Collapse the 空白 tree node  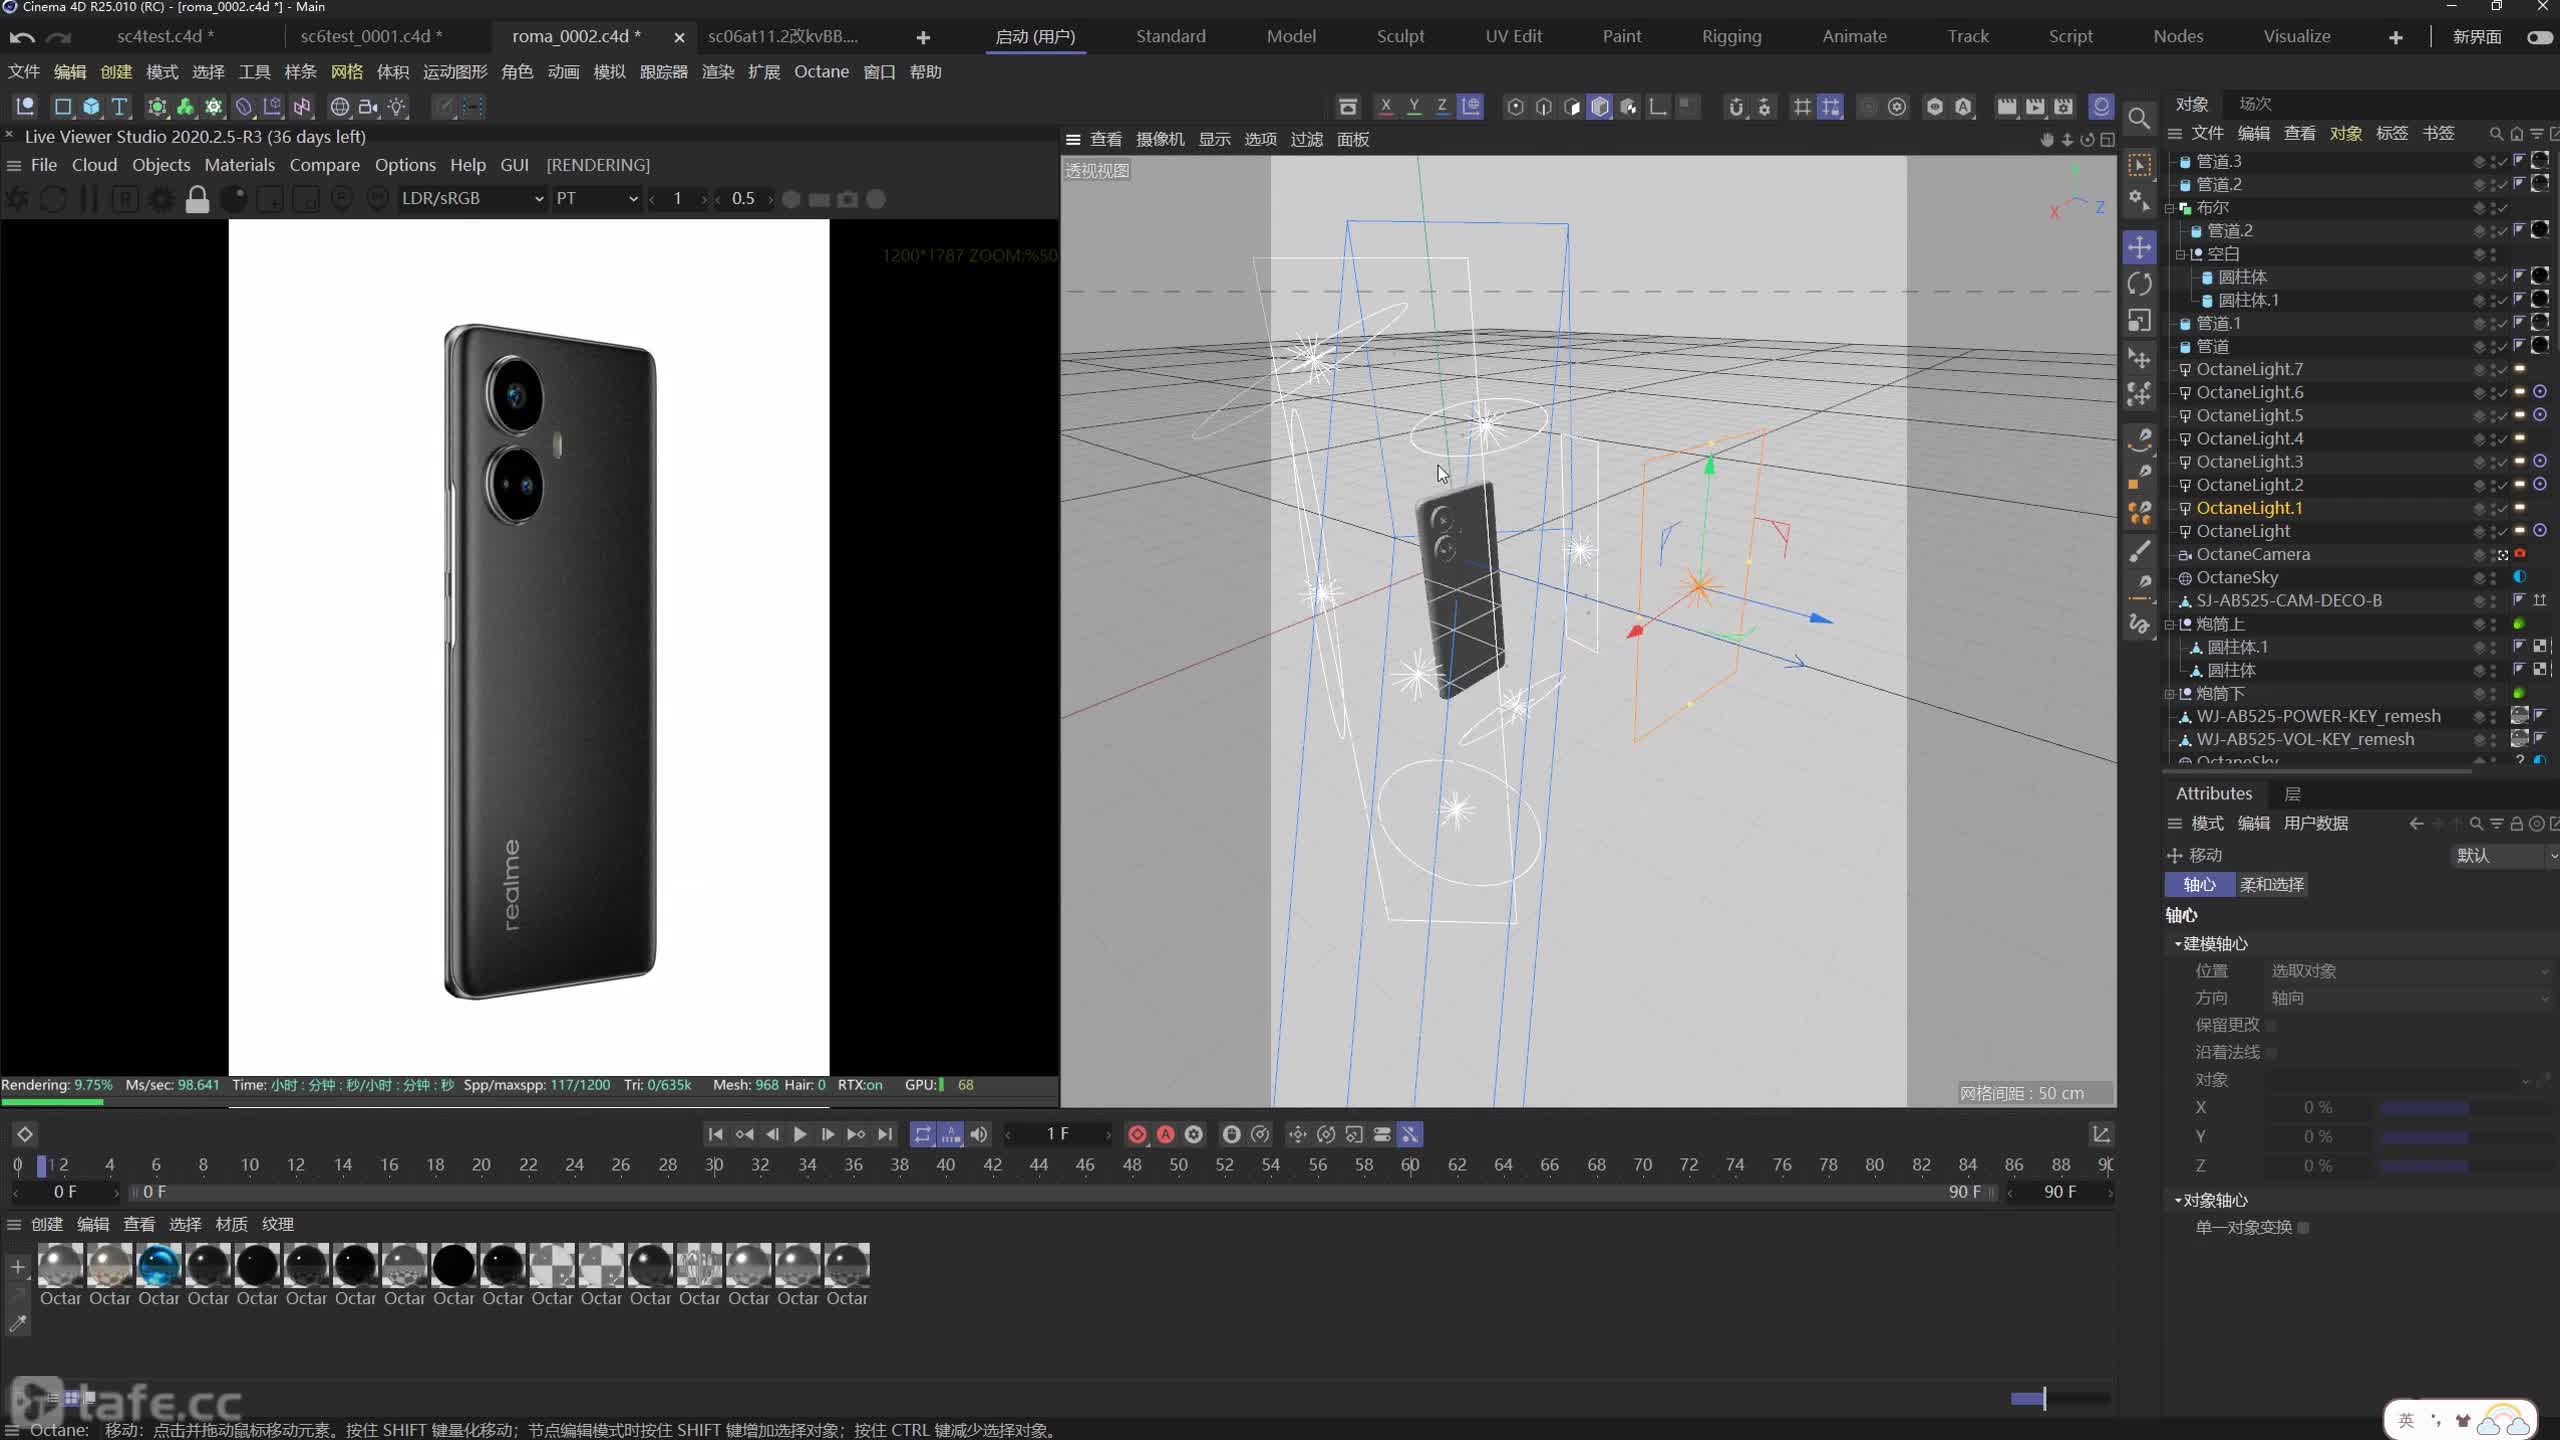tap(2181, 254)
